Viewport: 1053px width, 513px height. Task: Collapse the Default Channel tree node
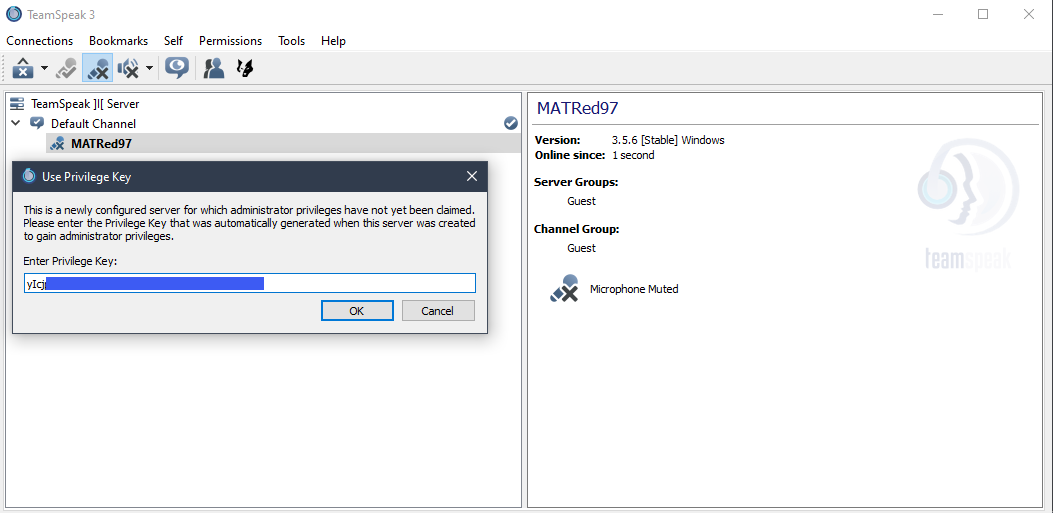[16, 124]
